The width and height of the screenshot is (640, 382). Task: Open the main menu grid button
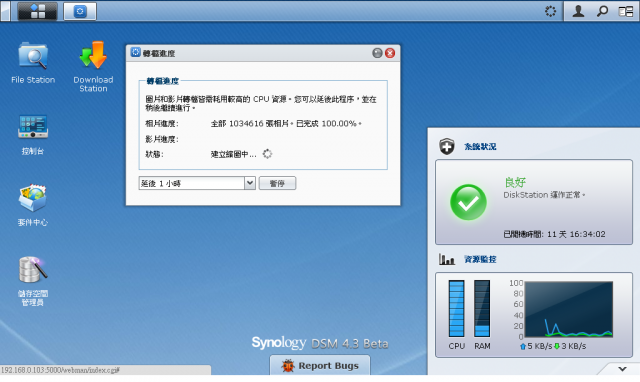coord(37,11)
